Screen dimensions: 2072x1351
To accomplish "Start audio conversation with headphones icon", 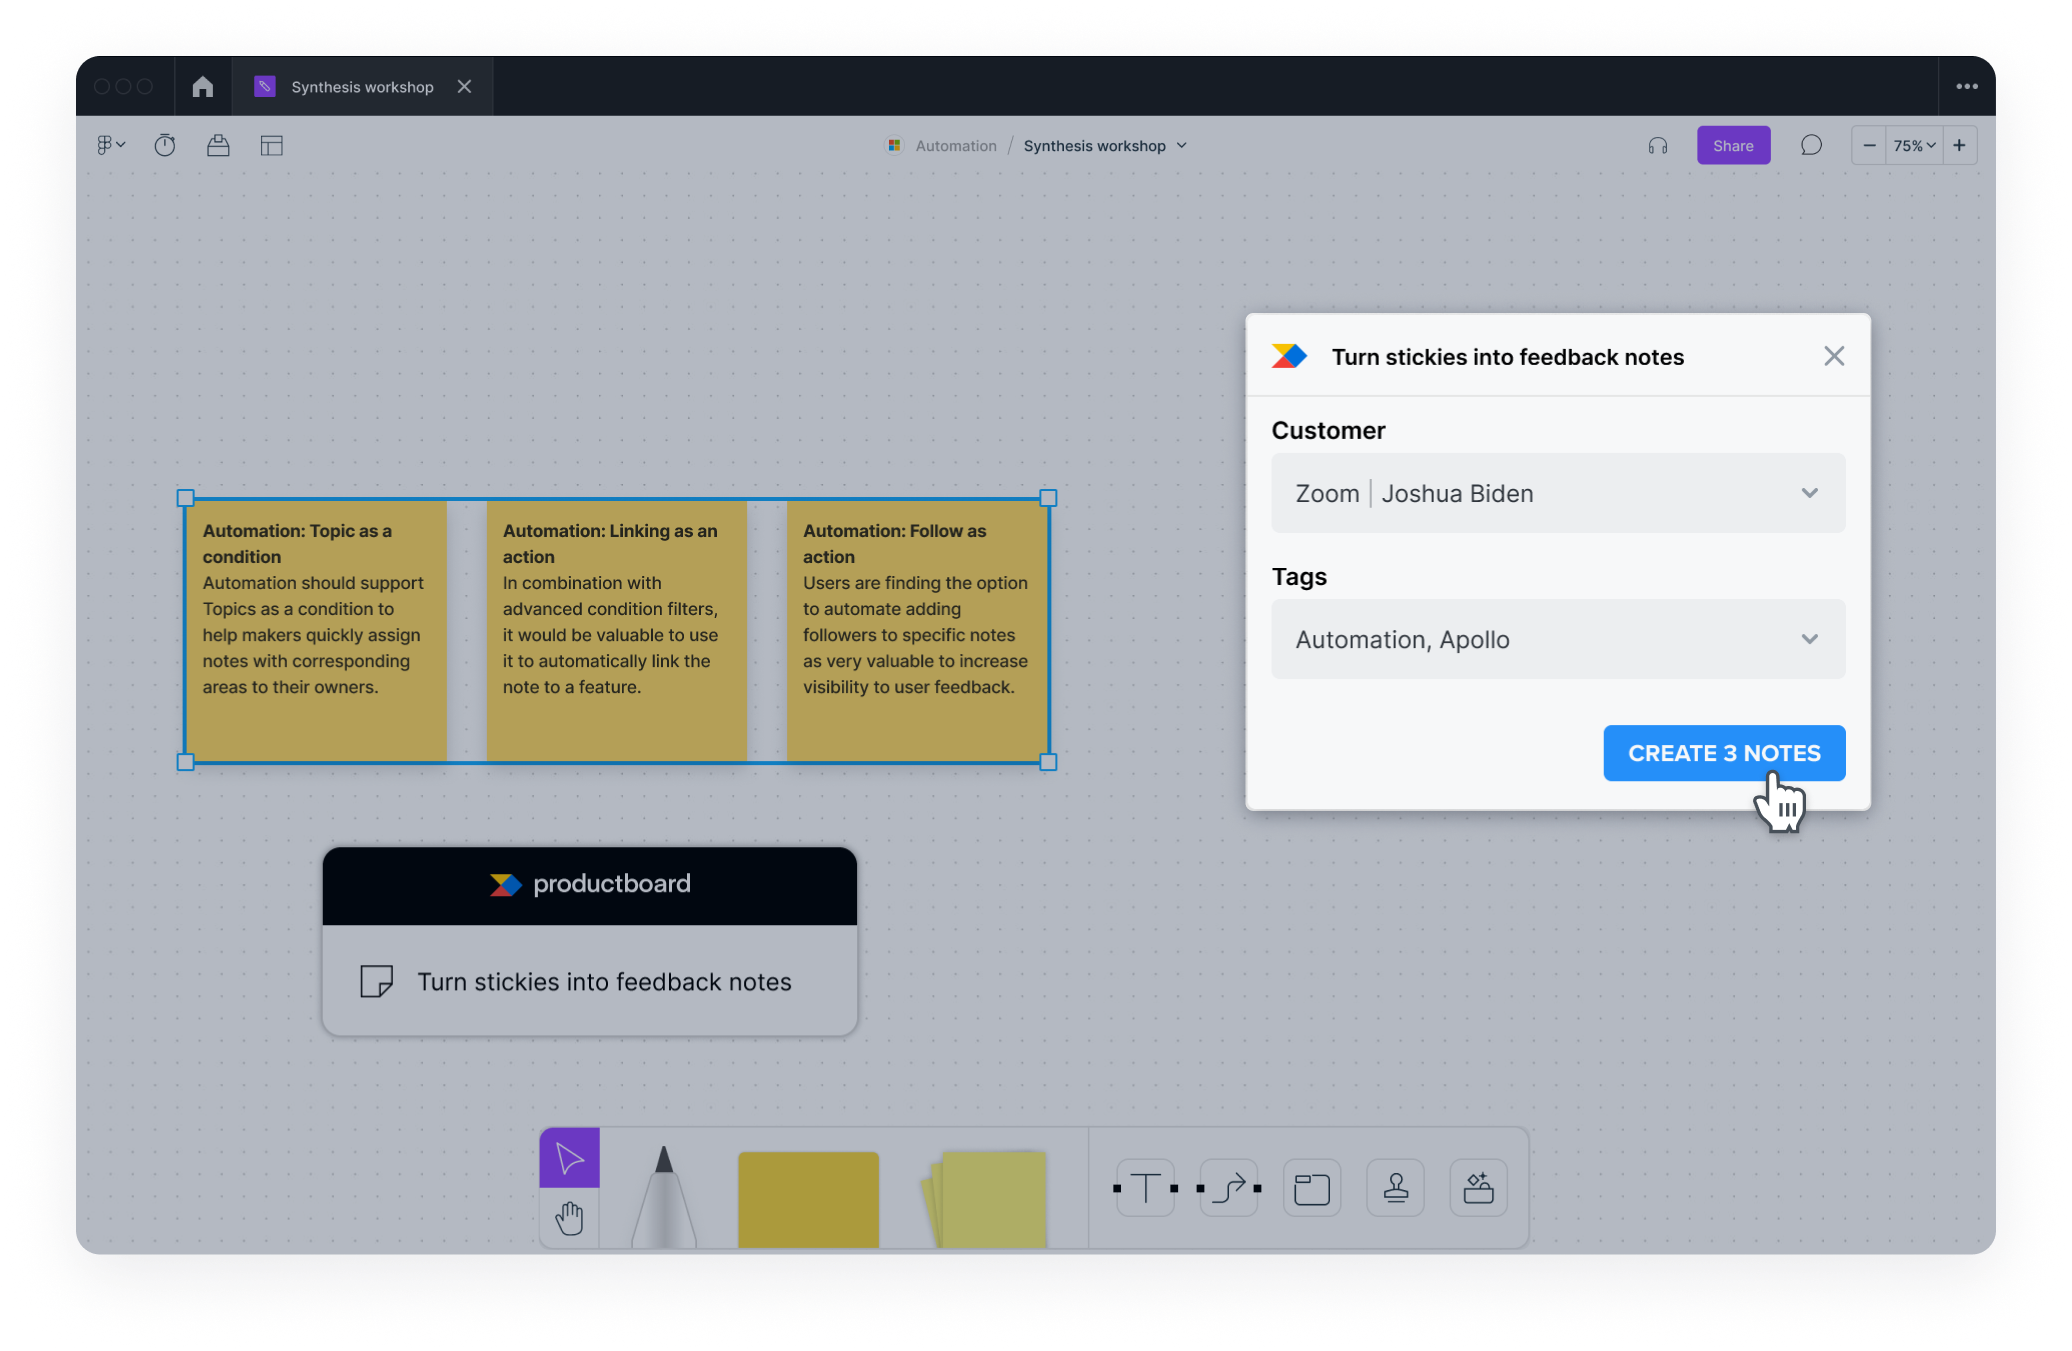I will pyautogui.click(x=1658, y=146).
